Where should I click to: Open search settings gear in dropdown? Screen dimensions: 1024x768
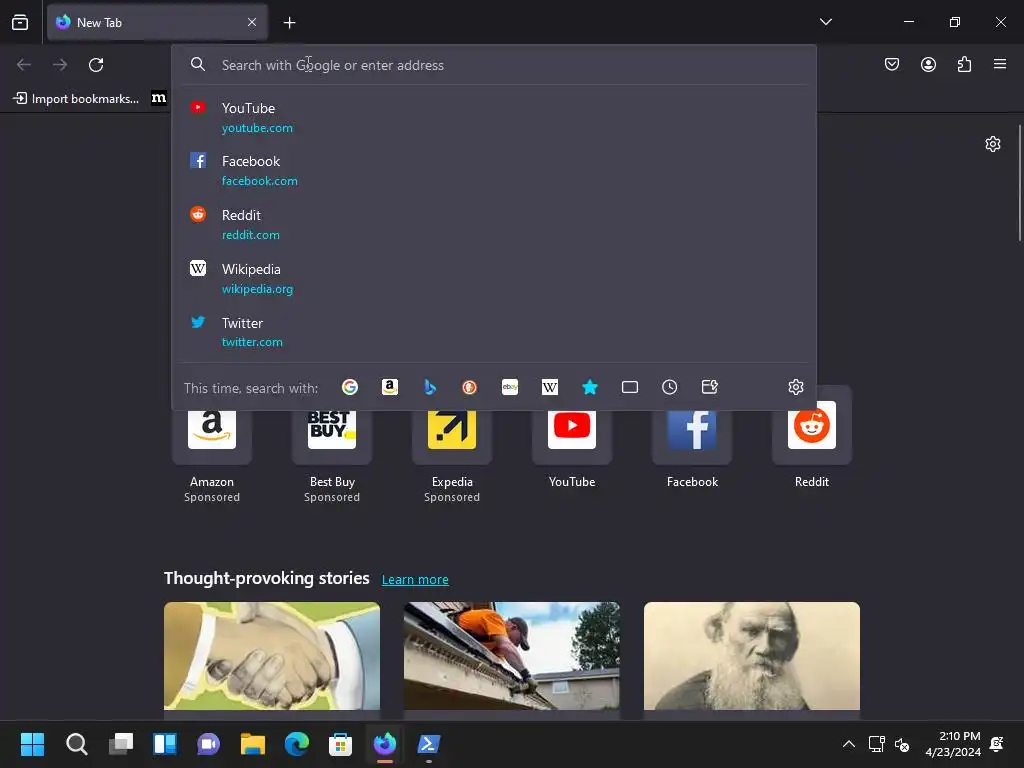click(x=795, y=387)
